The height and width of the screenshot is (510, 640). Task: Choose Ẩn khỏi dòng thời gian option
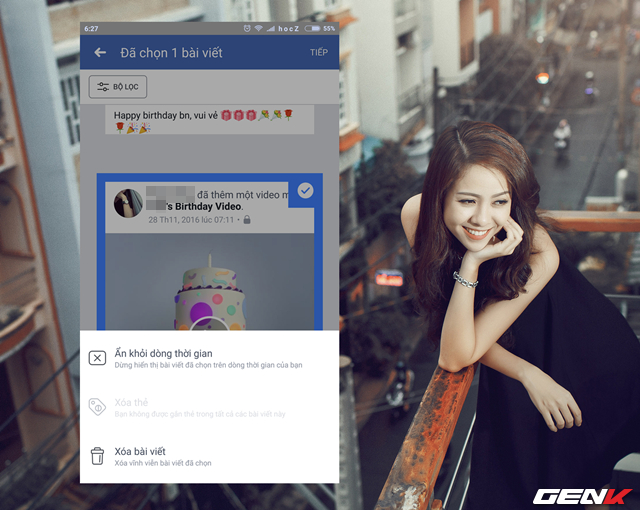(x=209, y=358)
